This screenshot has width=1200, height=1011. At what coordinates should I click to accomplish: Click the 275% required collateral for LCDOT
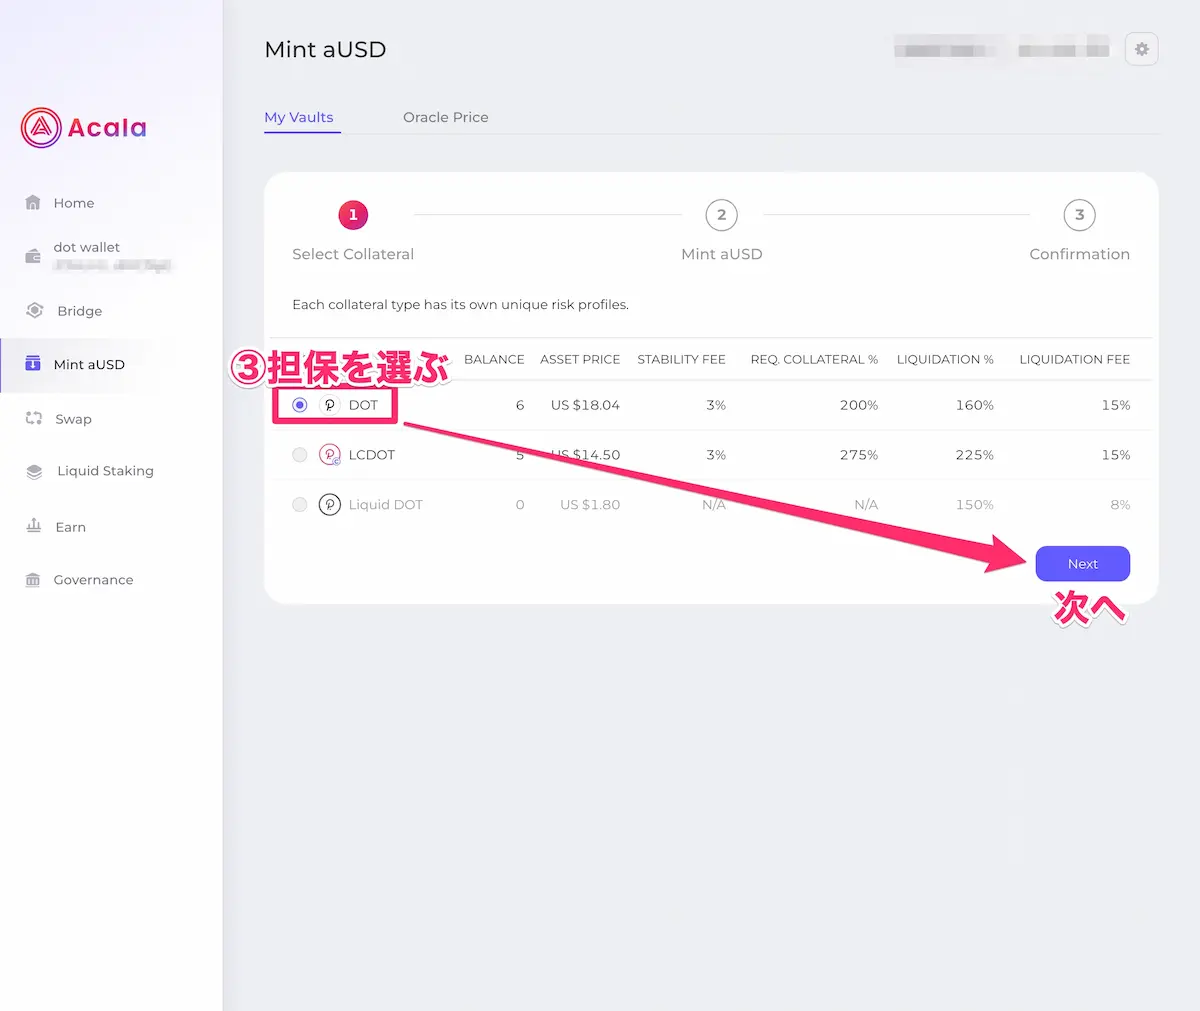(x=859, y=455)
